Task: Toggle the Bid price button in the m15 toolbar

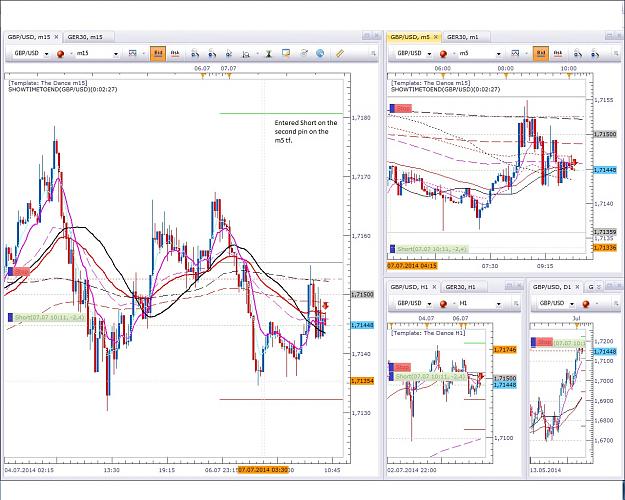Action: pos(158,53)
